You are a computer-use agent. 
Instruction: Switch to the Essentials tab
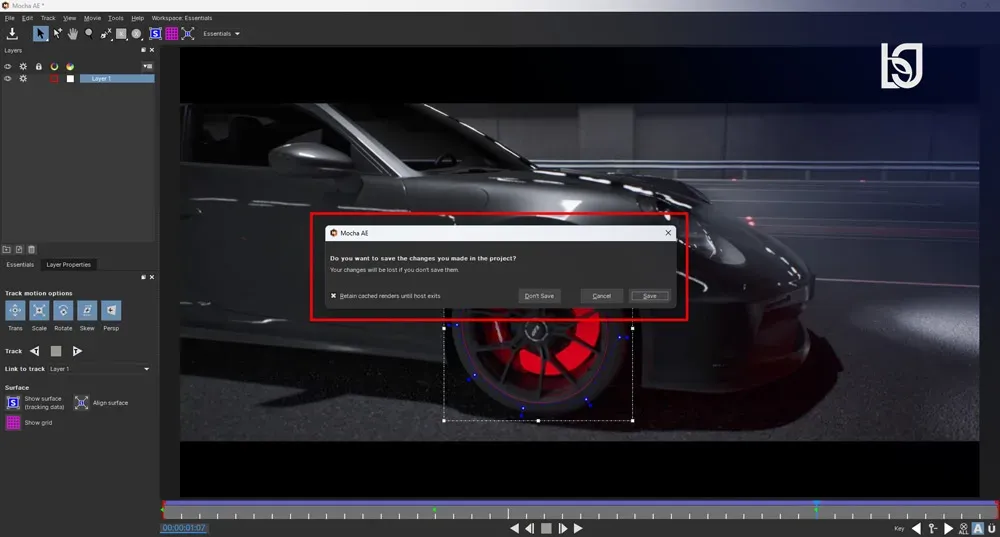pos(20,265)
